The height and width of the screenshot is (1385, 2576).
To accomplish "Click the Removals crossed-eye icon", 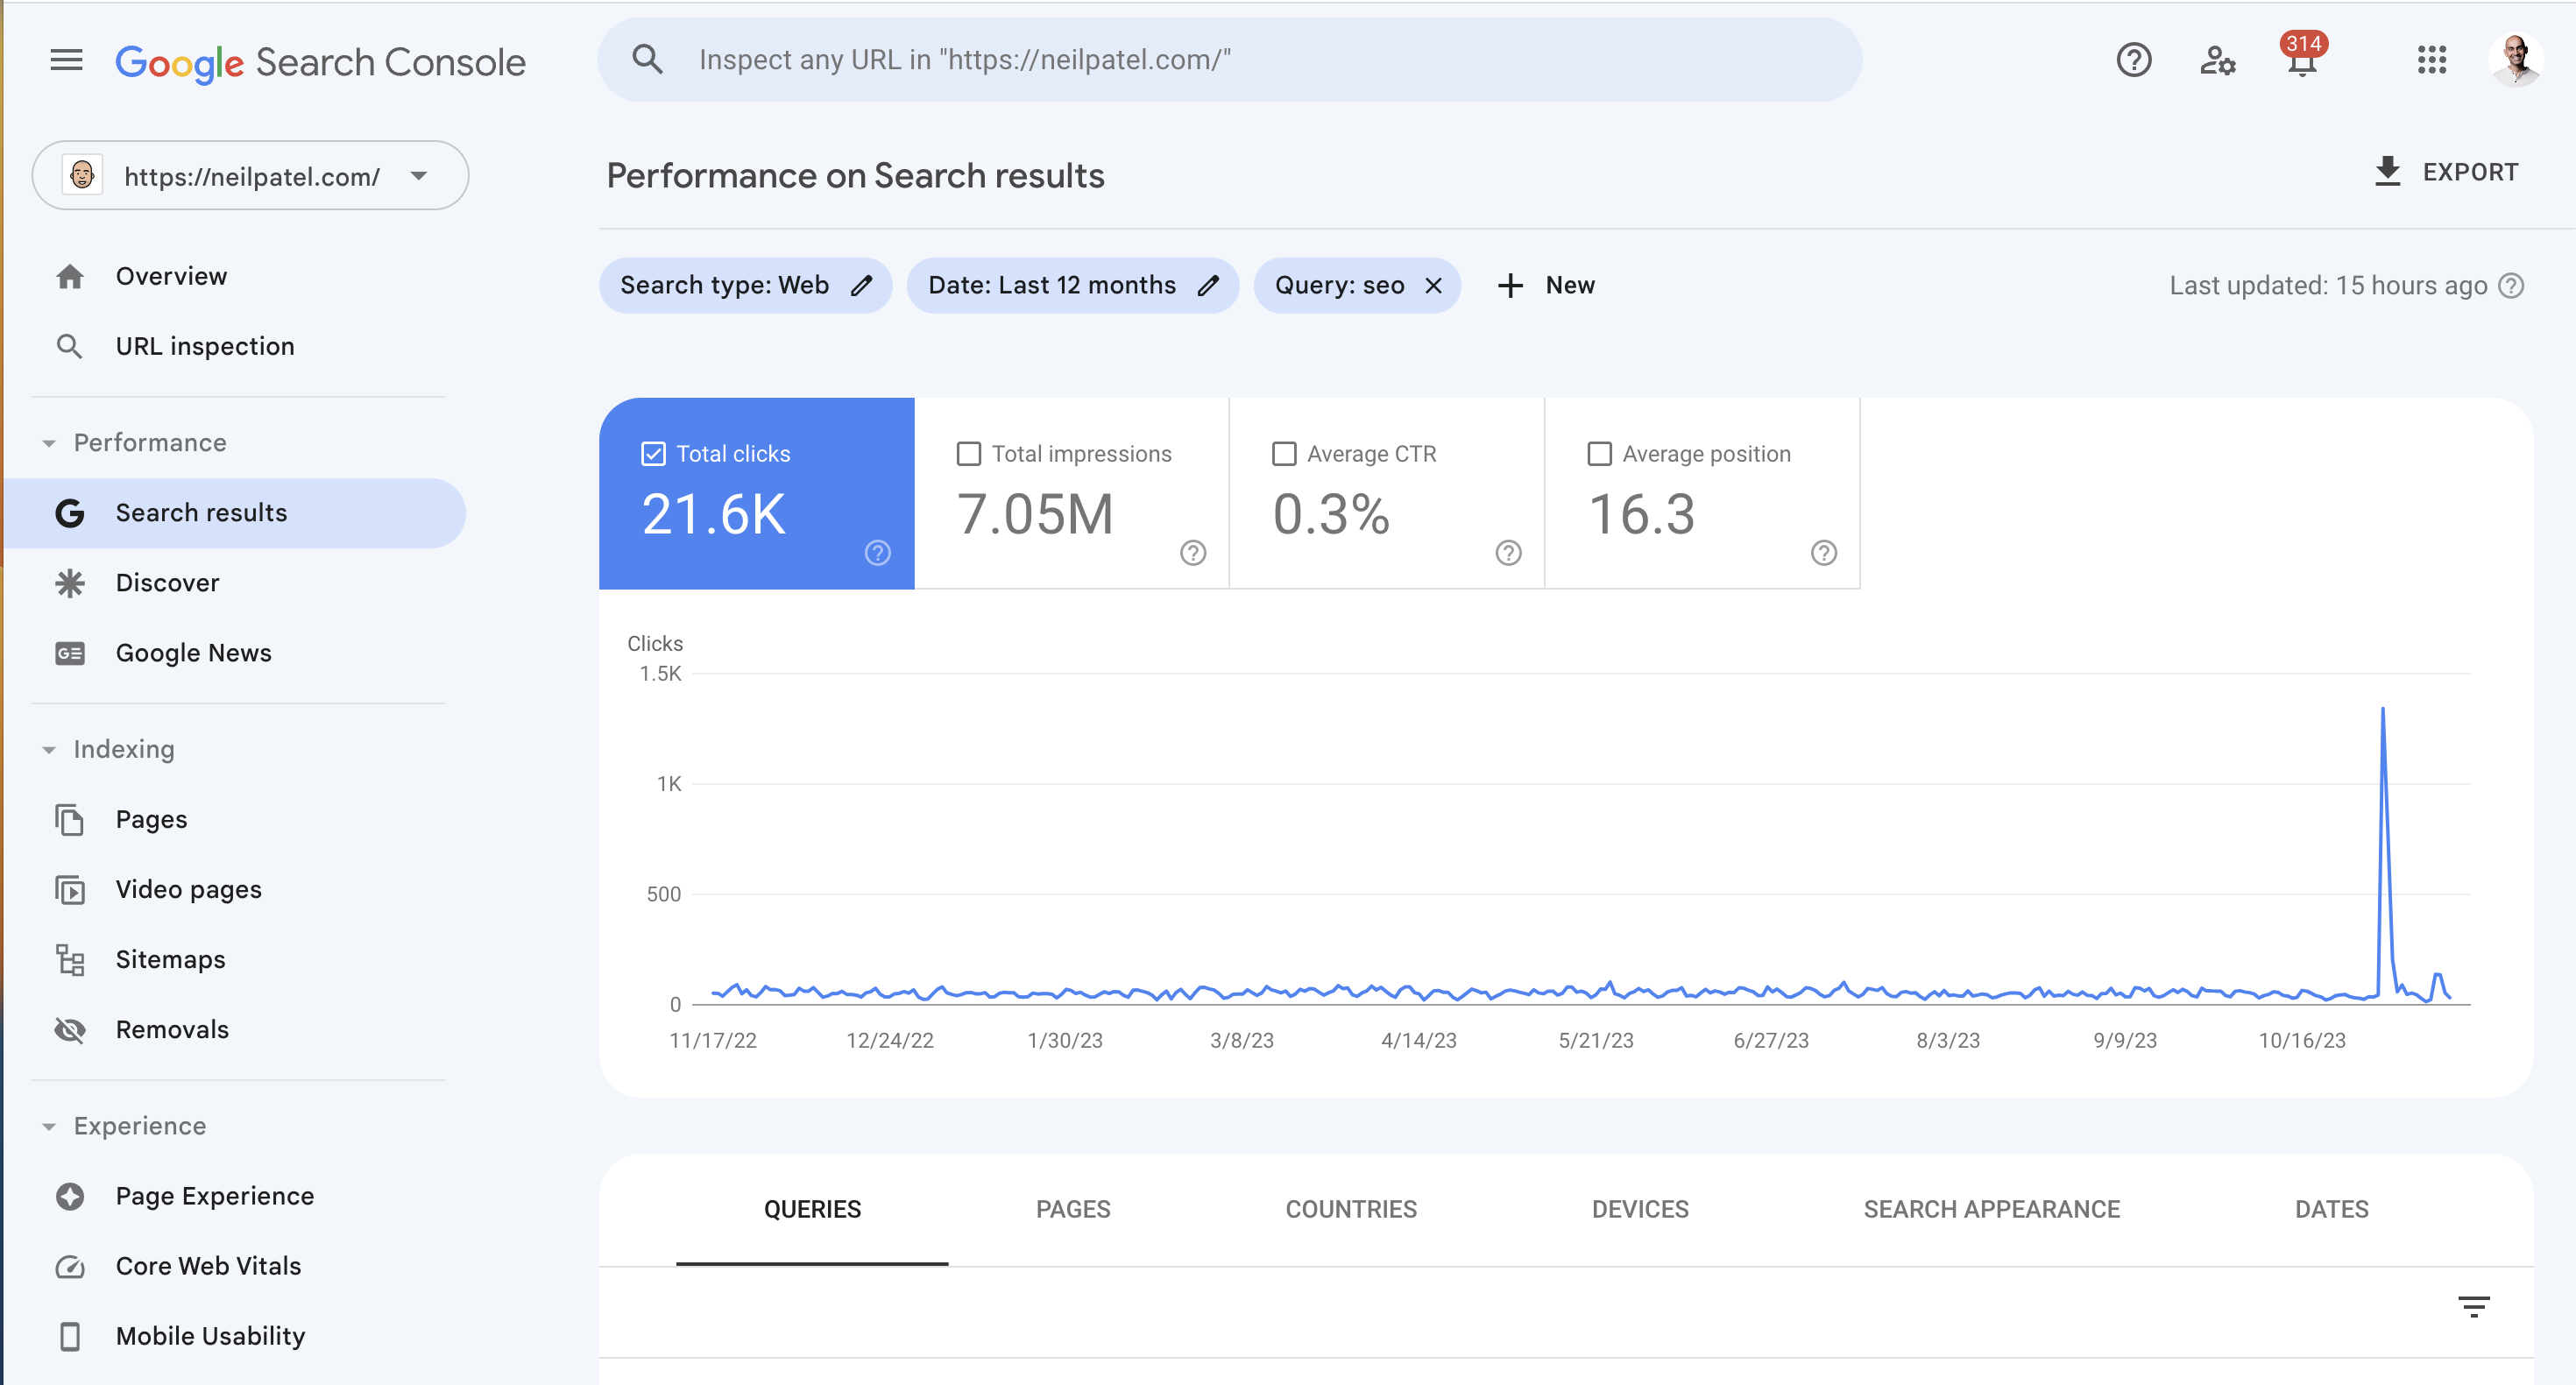I will (69, 1030).
